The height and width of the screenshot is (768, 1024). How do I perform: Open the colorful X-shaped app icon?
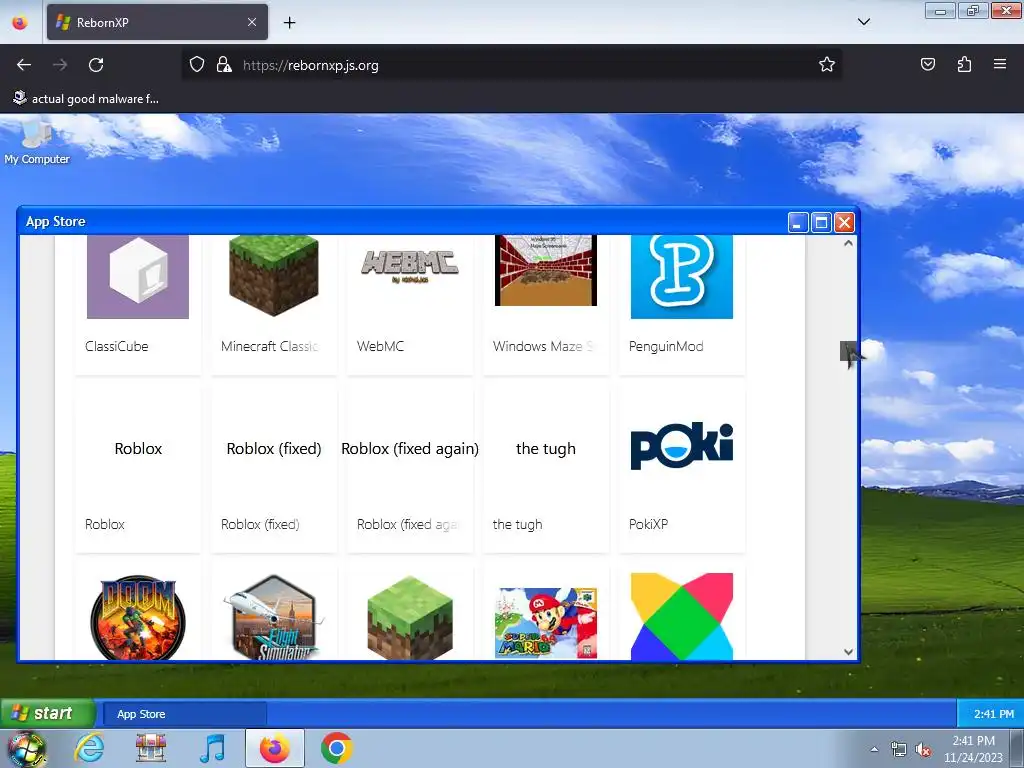coord(682,616)
